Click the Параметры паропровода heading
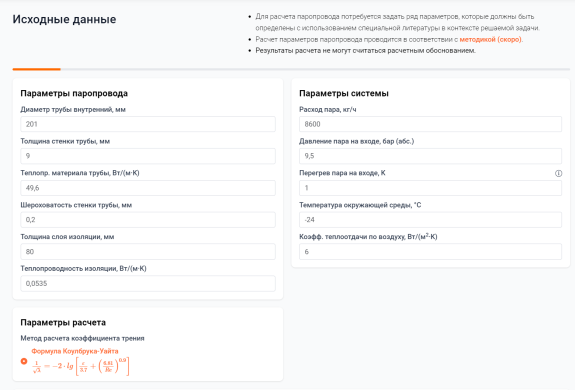 point(74,93)
